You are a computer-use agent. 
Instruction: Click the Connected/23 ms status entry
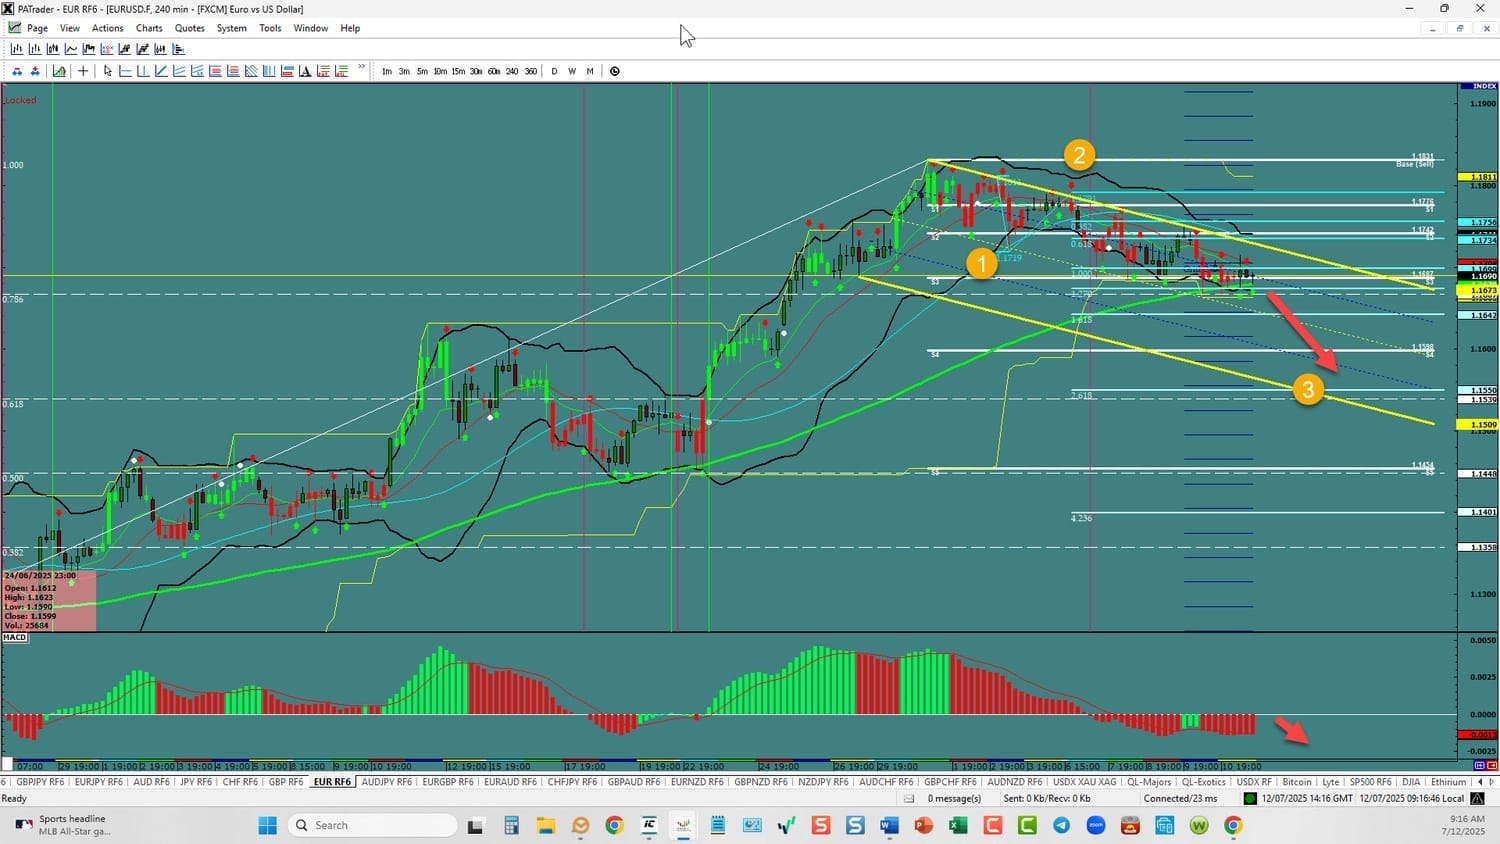point(1180,798)
